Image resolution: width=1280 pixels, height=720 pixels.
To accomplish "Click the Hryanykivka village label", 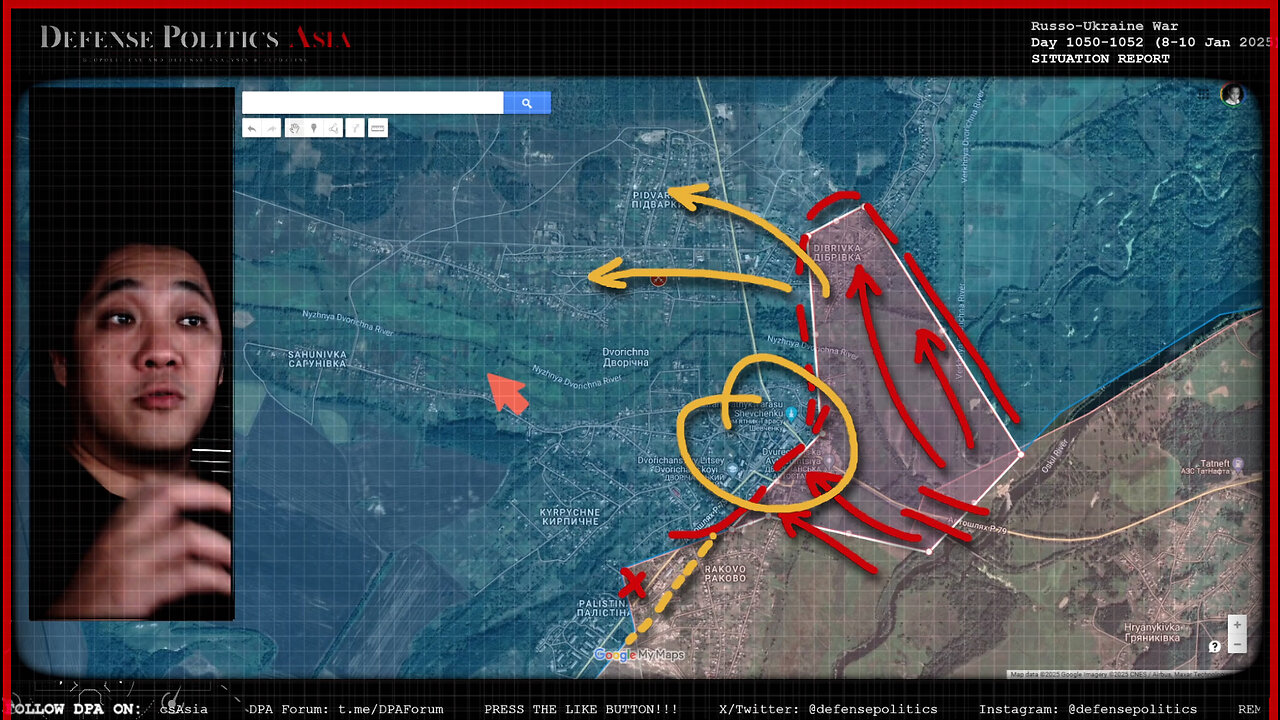I will coord(1152,632).
